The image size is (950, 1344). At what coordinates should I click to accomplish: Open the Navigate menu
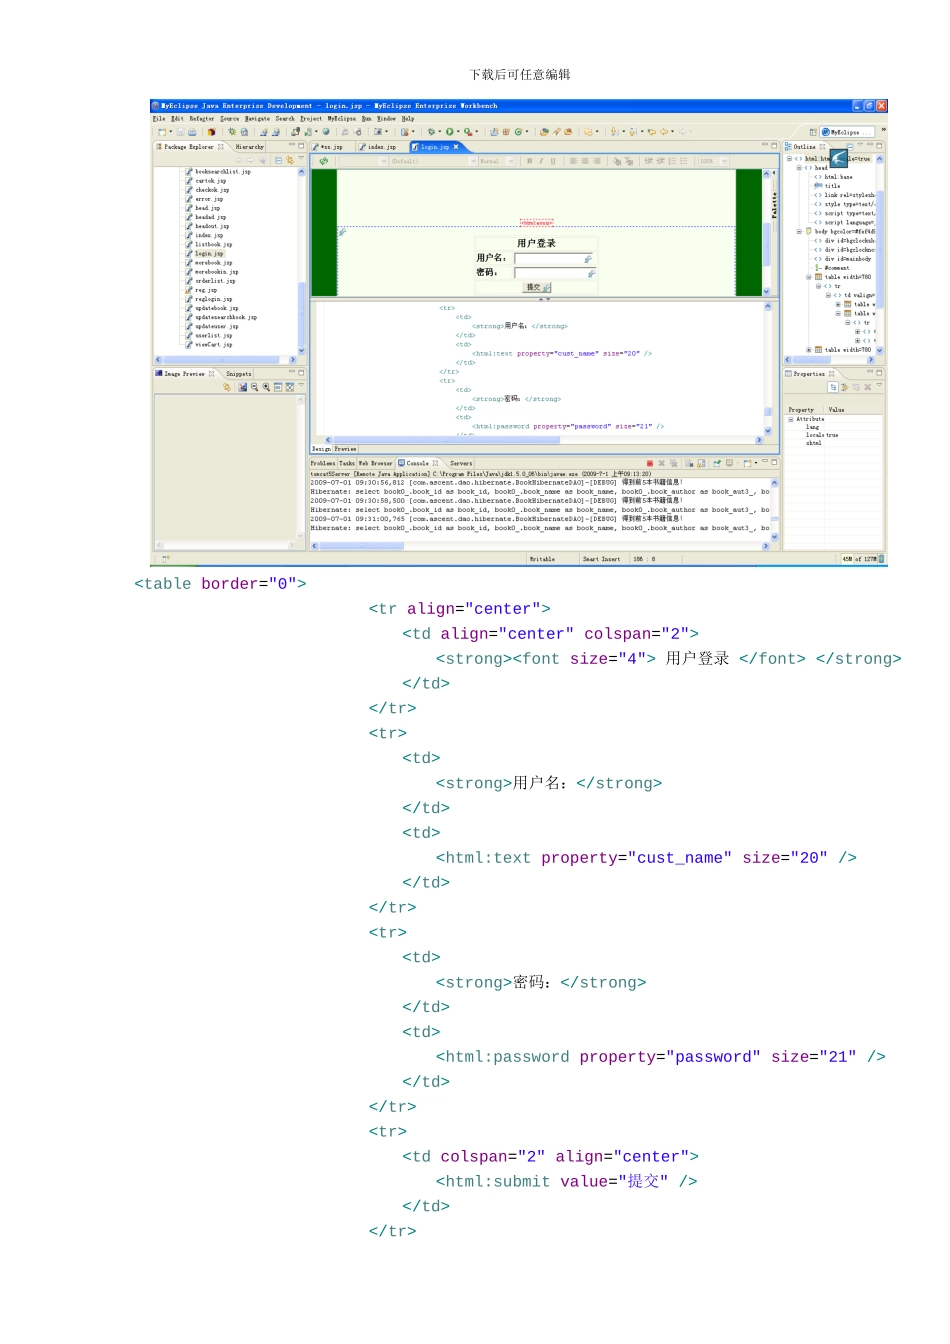257,118
